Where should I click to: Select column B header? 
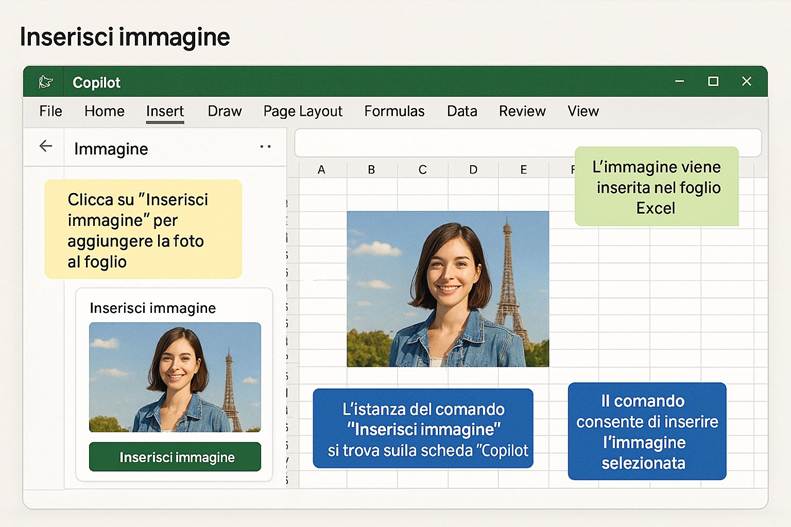tap(371, 170)
